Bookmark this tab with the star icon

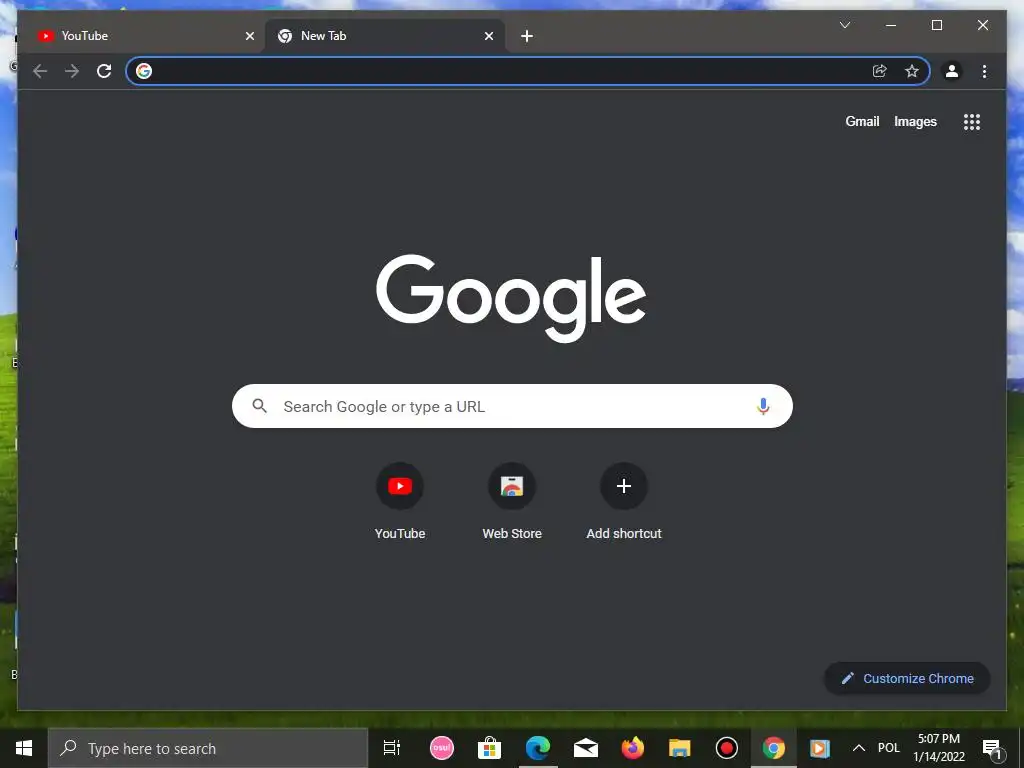tap(912, 71)
